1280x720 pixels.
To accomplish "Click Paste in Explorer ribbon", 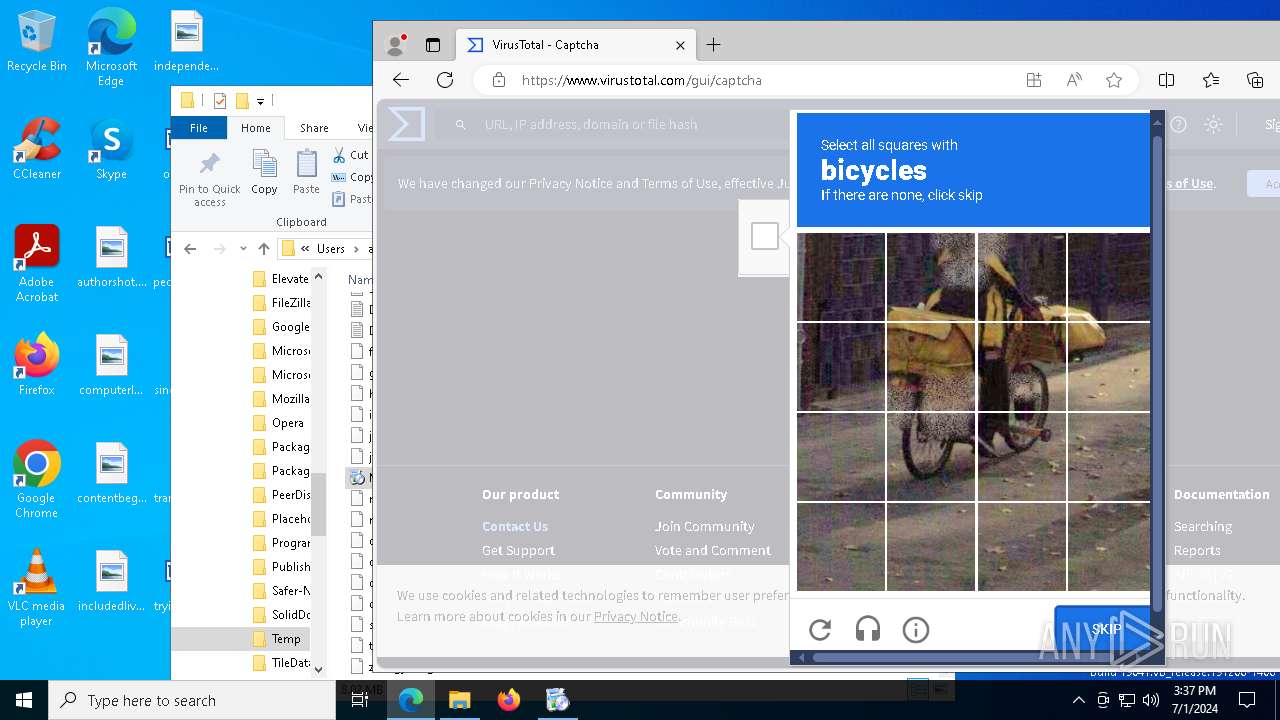I will (x=306, y=172).
